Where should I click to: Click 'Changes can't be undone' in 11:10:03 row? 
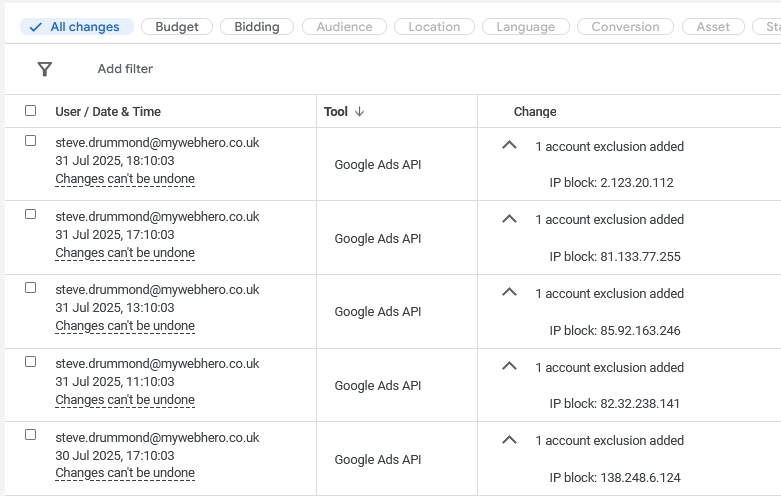(125, 400)
